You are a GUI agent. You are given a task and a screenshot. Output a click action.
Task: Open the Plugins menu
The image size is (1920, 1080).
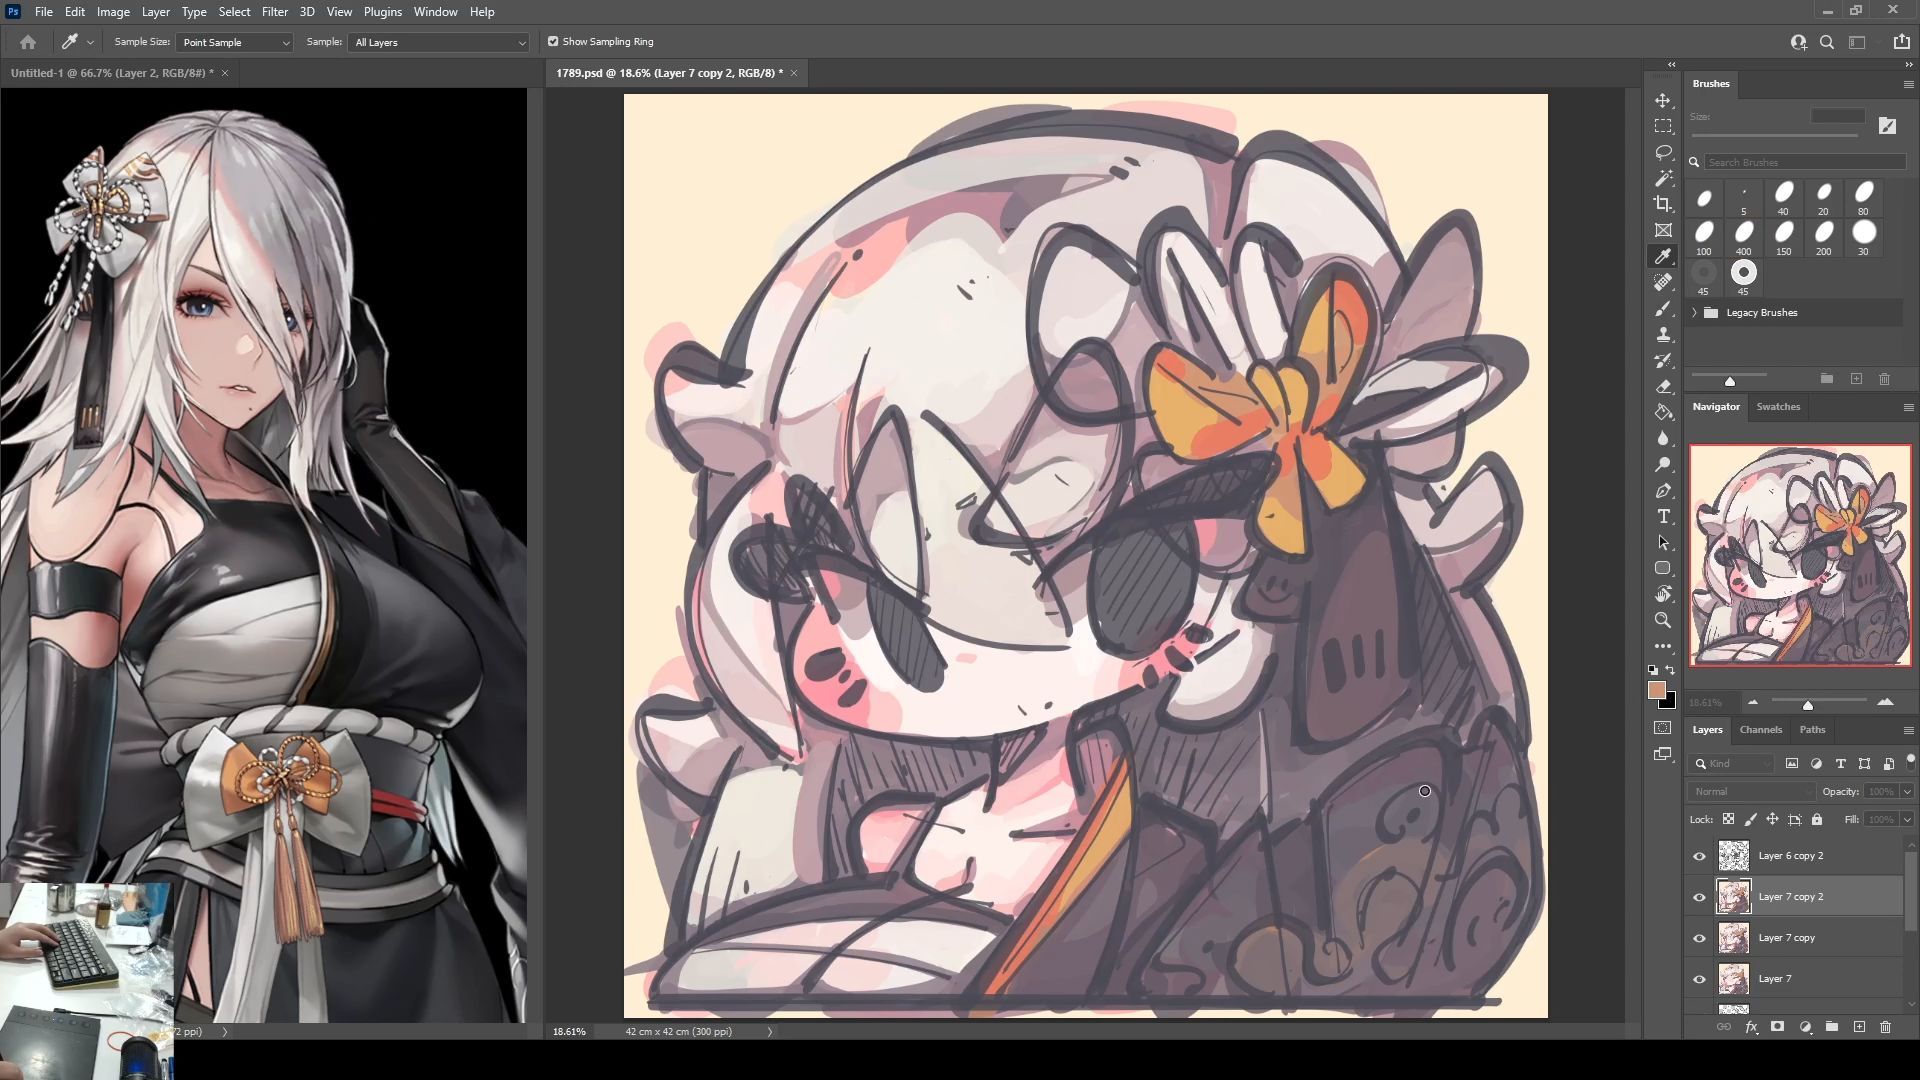[x=382, y=12]
